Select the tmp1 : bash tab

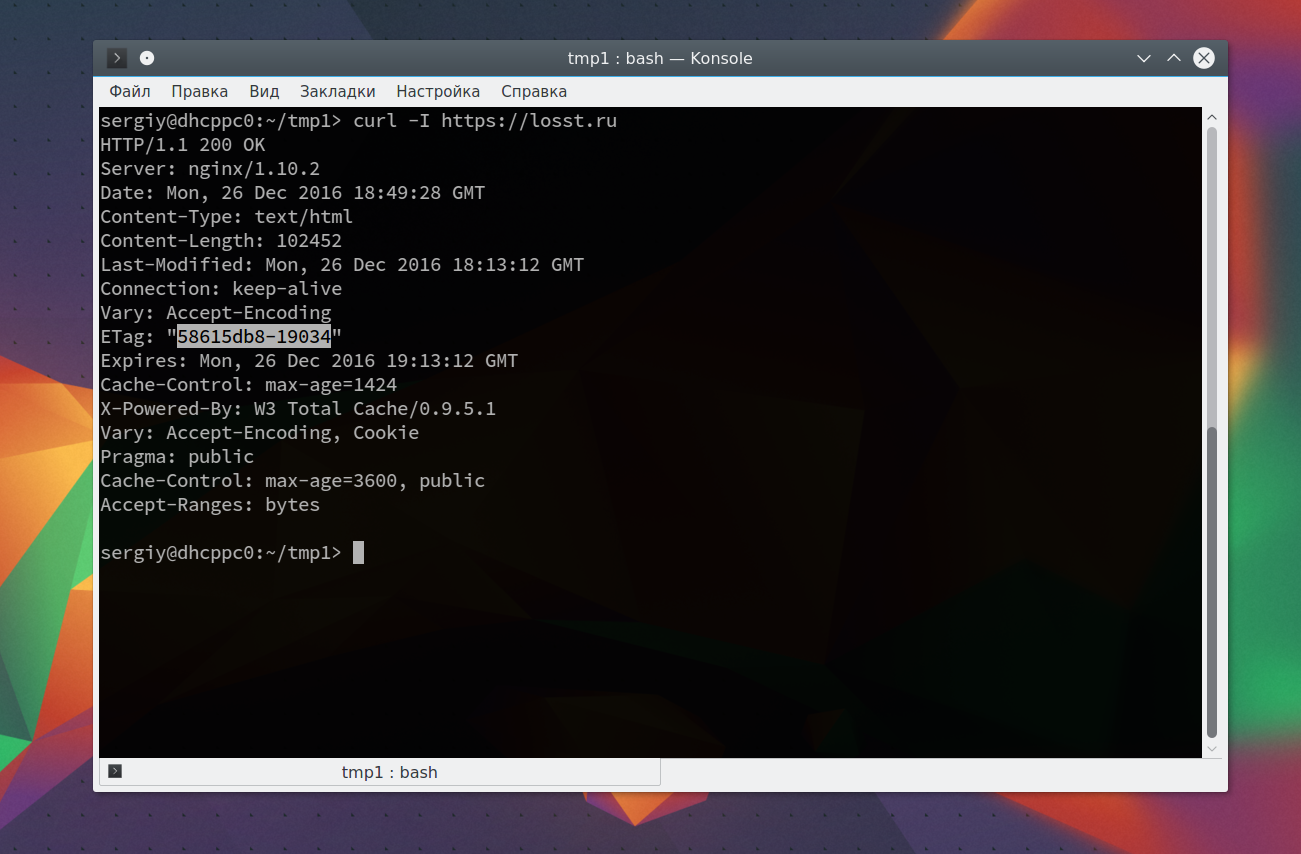click(x=380, y=772)
